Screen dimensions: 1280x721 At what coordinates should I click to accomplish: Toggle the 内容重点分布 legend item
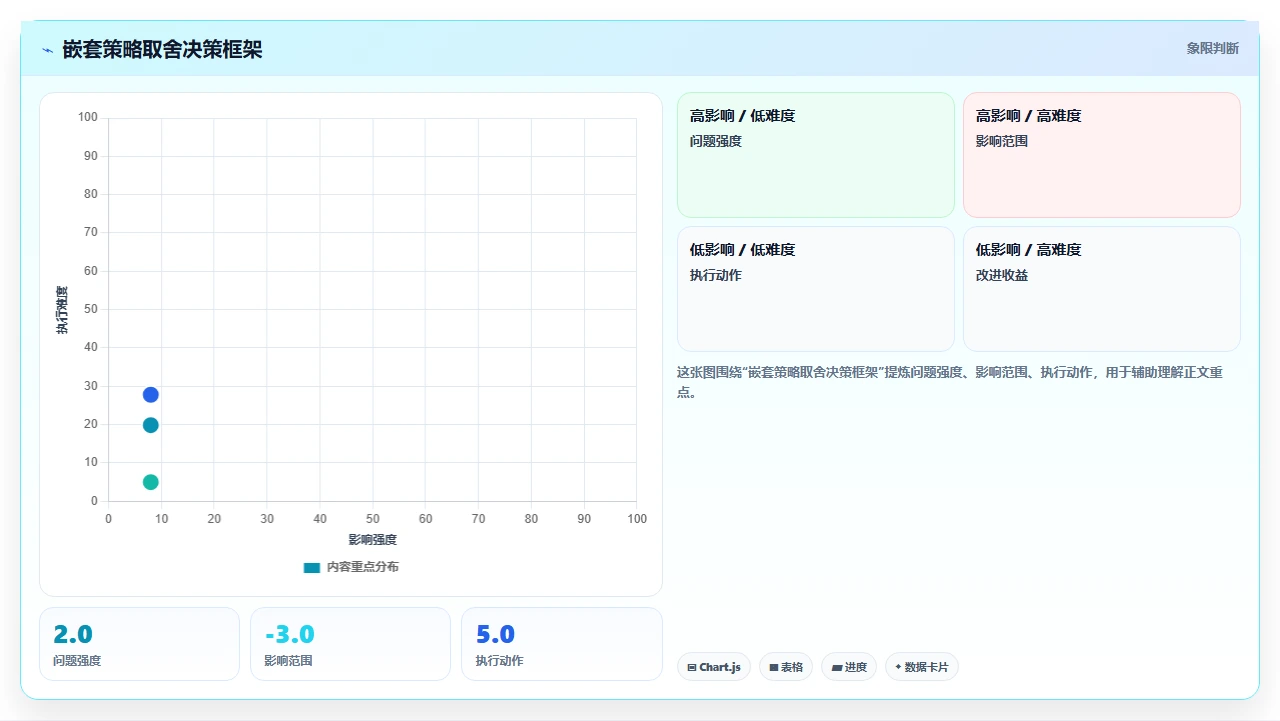(x=351, y=567)
